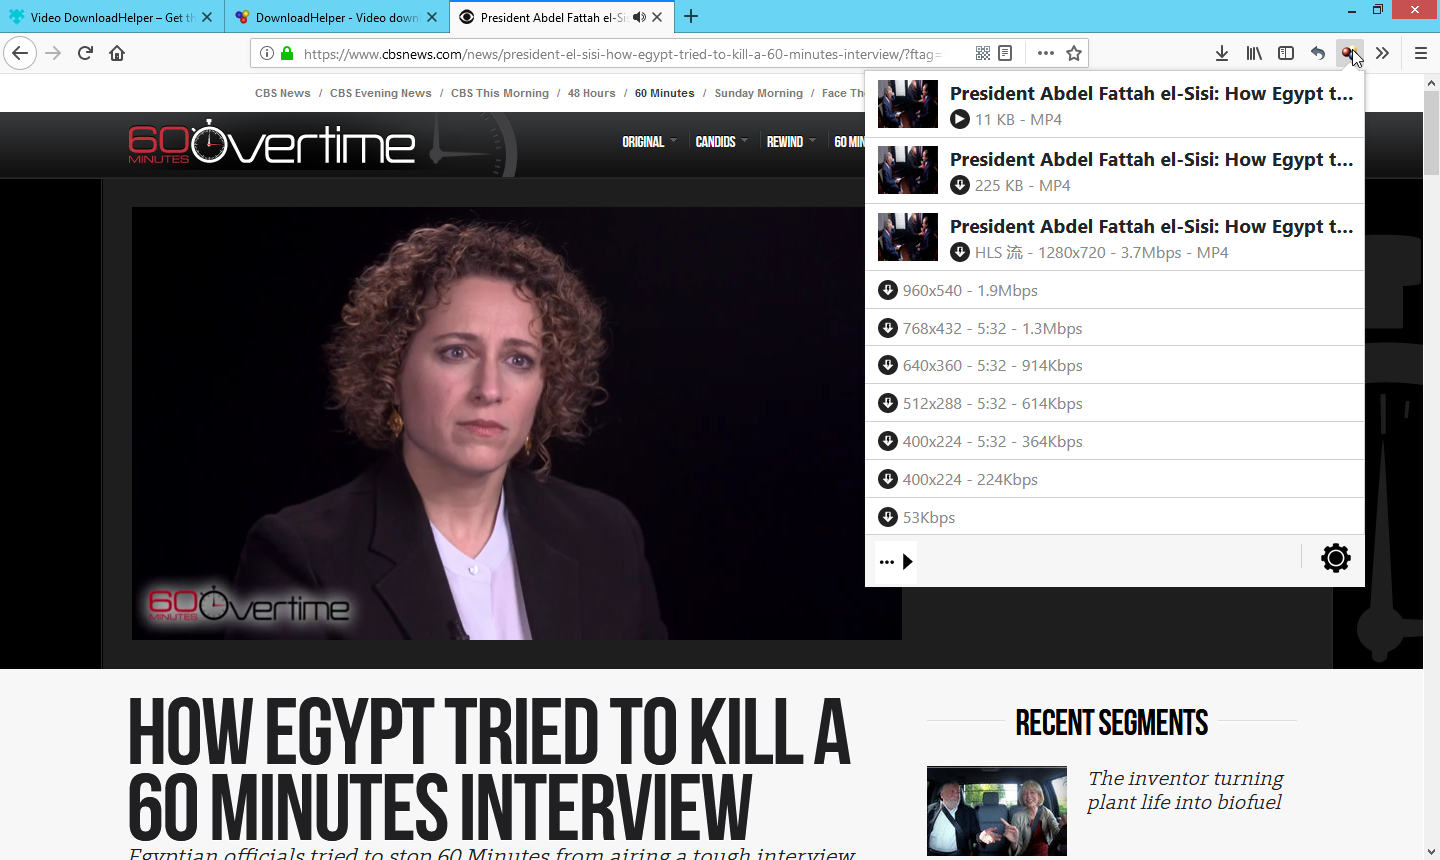Toggle the Firefox sidebar
Viewport: 1440px width, 860px height.
1286,53
